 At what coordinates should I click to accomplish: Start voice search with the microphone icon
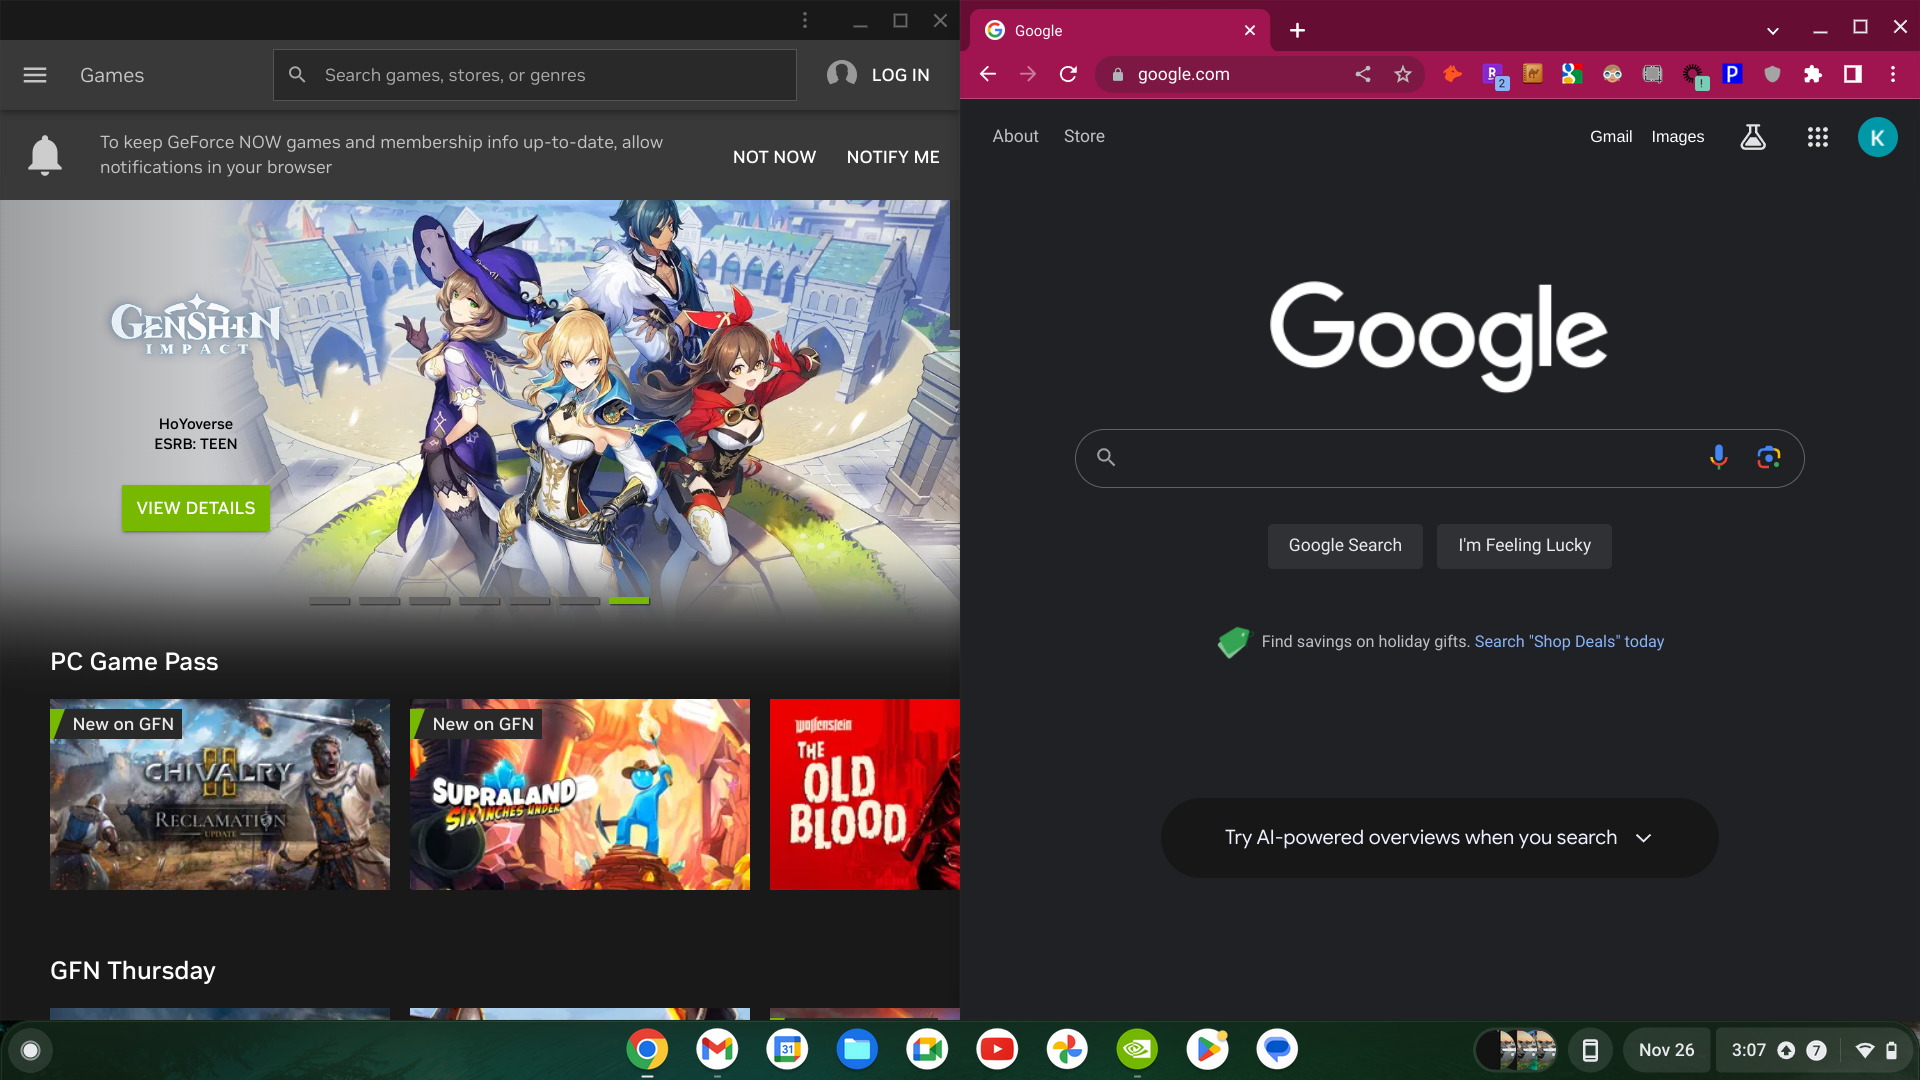pyautogui.click(x=1717, y=457)
